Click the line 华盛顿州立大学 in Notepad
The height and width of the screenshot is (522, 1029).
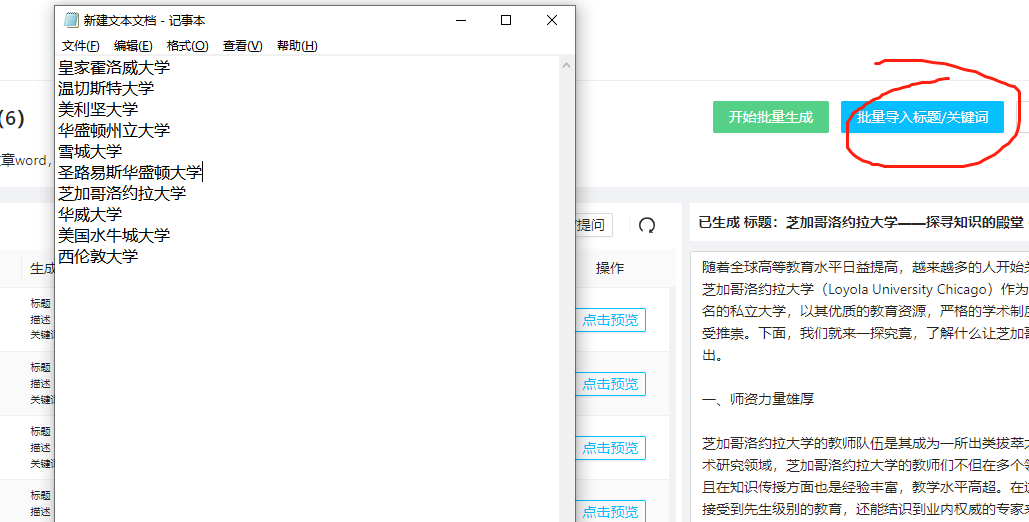coord(114,130)
